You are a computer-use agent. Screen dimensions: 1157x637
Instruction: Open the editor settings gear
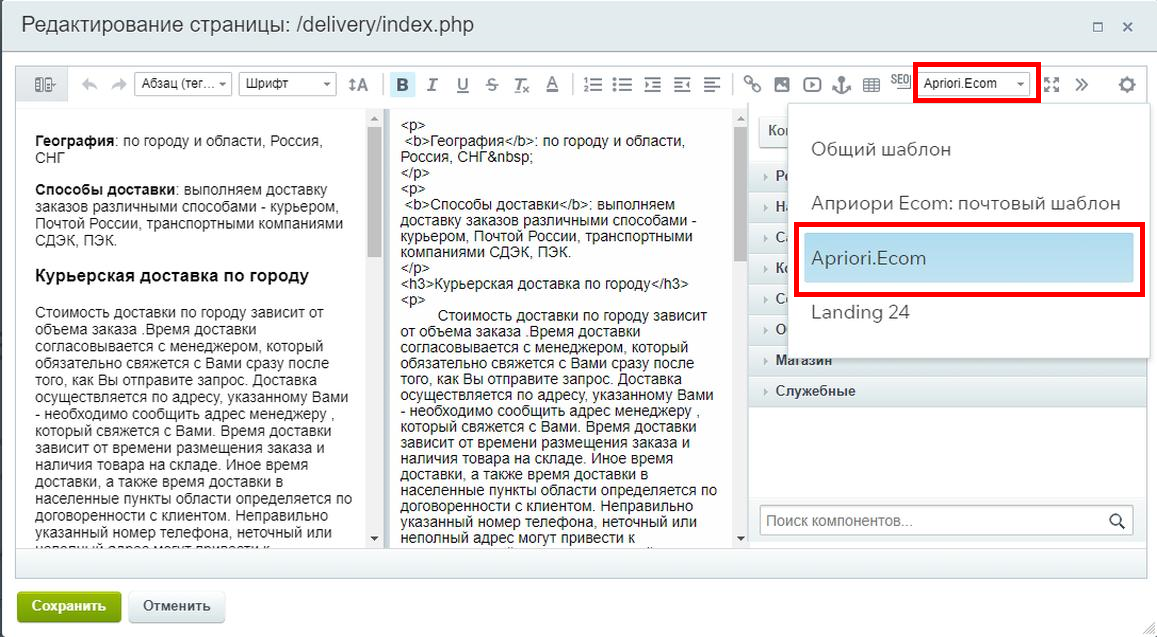[1127, 85]
